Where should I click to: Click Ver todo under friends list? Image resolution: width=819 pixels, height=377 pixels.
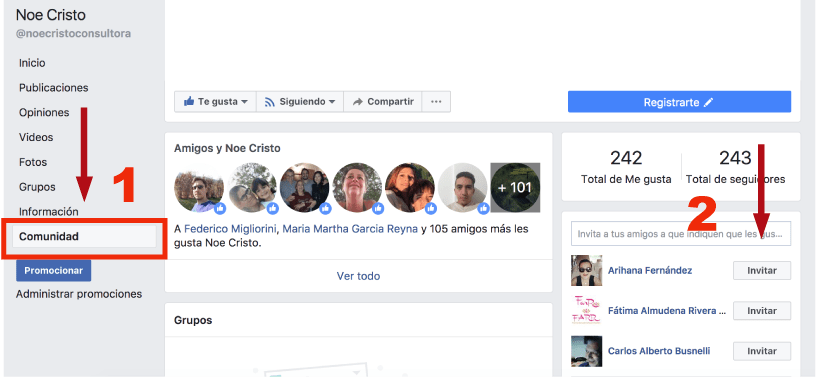(x=358, y=276)
